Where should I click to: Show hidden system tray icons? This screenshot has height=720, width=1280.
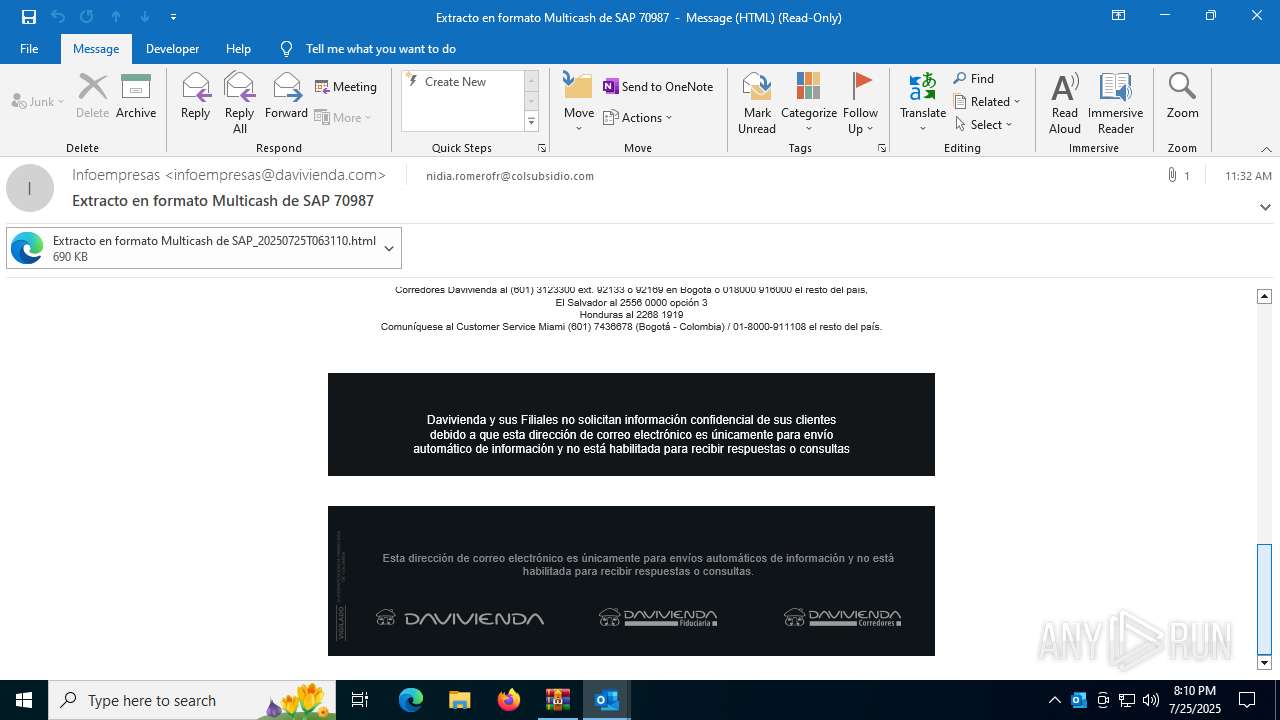click(1054, 700)
